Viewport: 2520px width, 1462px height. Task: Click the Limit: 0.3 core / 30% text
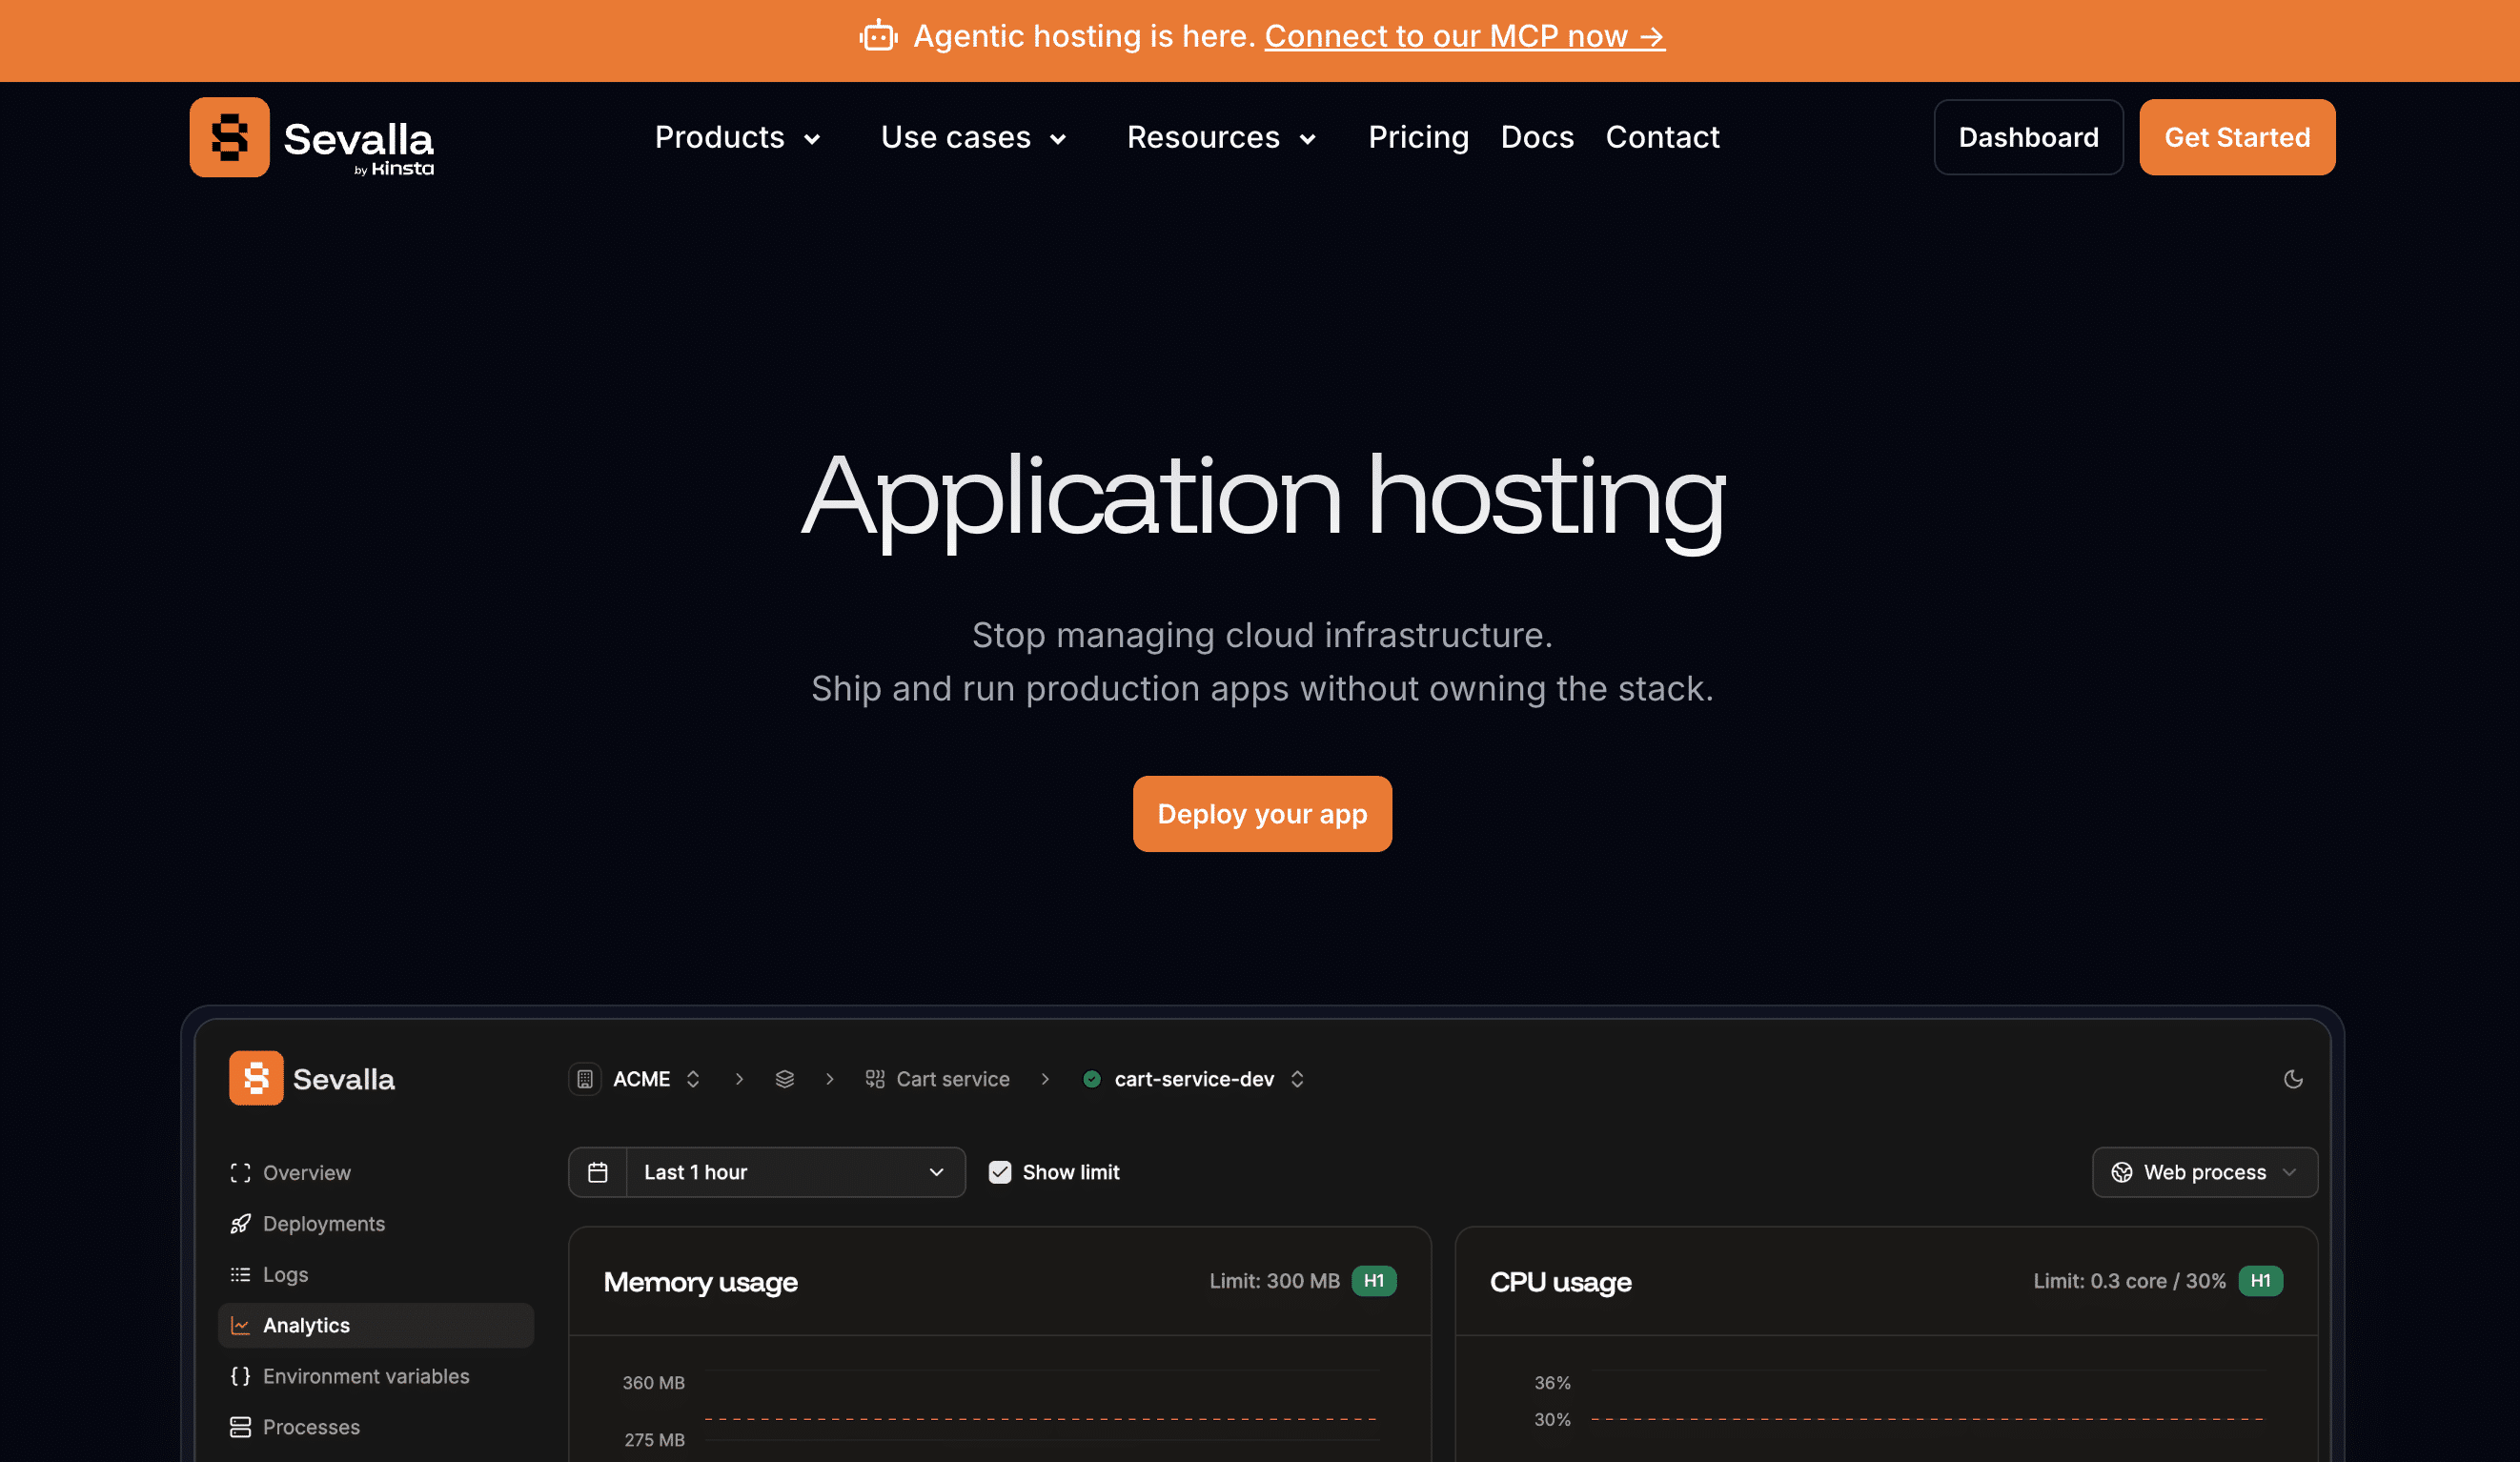tap(2130, 1281)
